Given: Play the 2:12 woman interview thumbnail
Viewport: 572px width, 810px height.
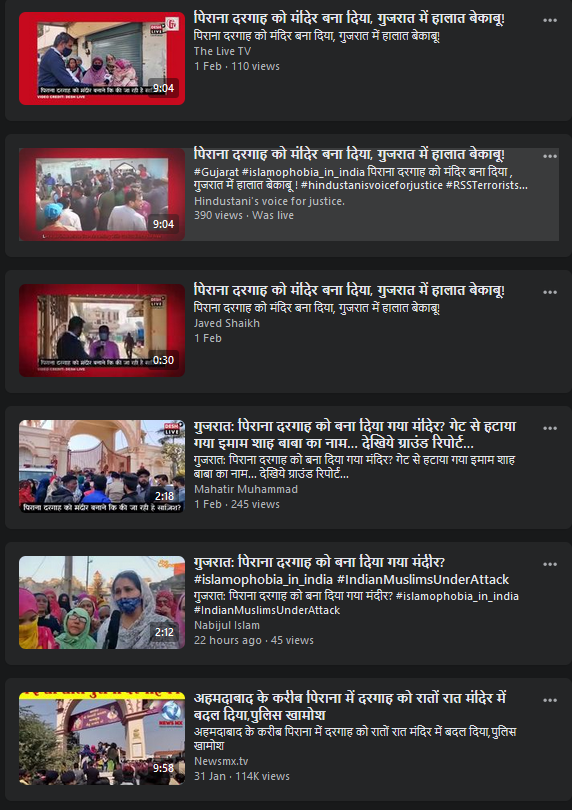Looking at the screenshot, I should click(102, 602).
